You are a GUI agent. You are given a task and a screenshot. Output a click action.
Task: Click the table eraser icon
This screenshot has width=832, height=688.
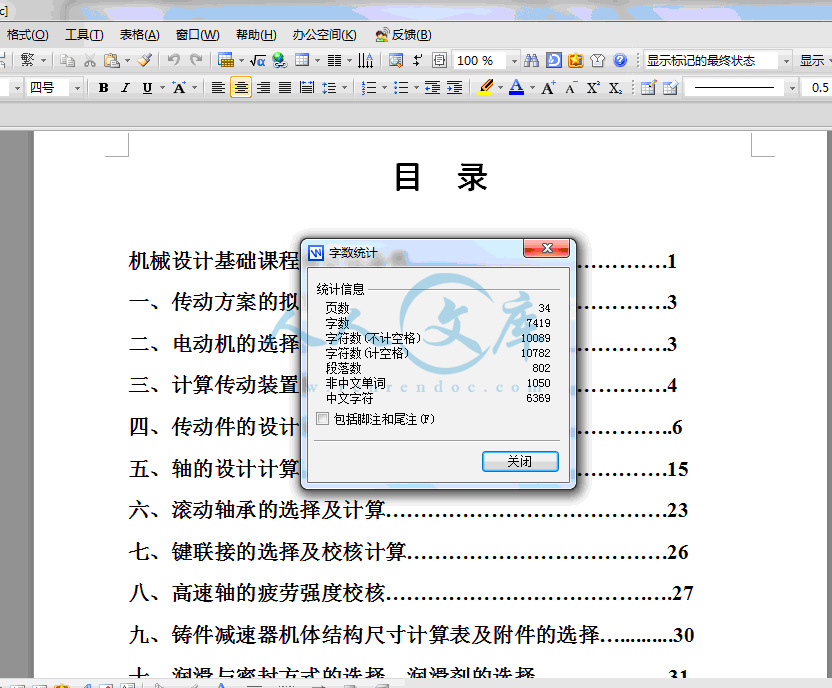pyautogui.click(x=670, y=88)
